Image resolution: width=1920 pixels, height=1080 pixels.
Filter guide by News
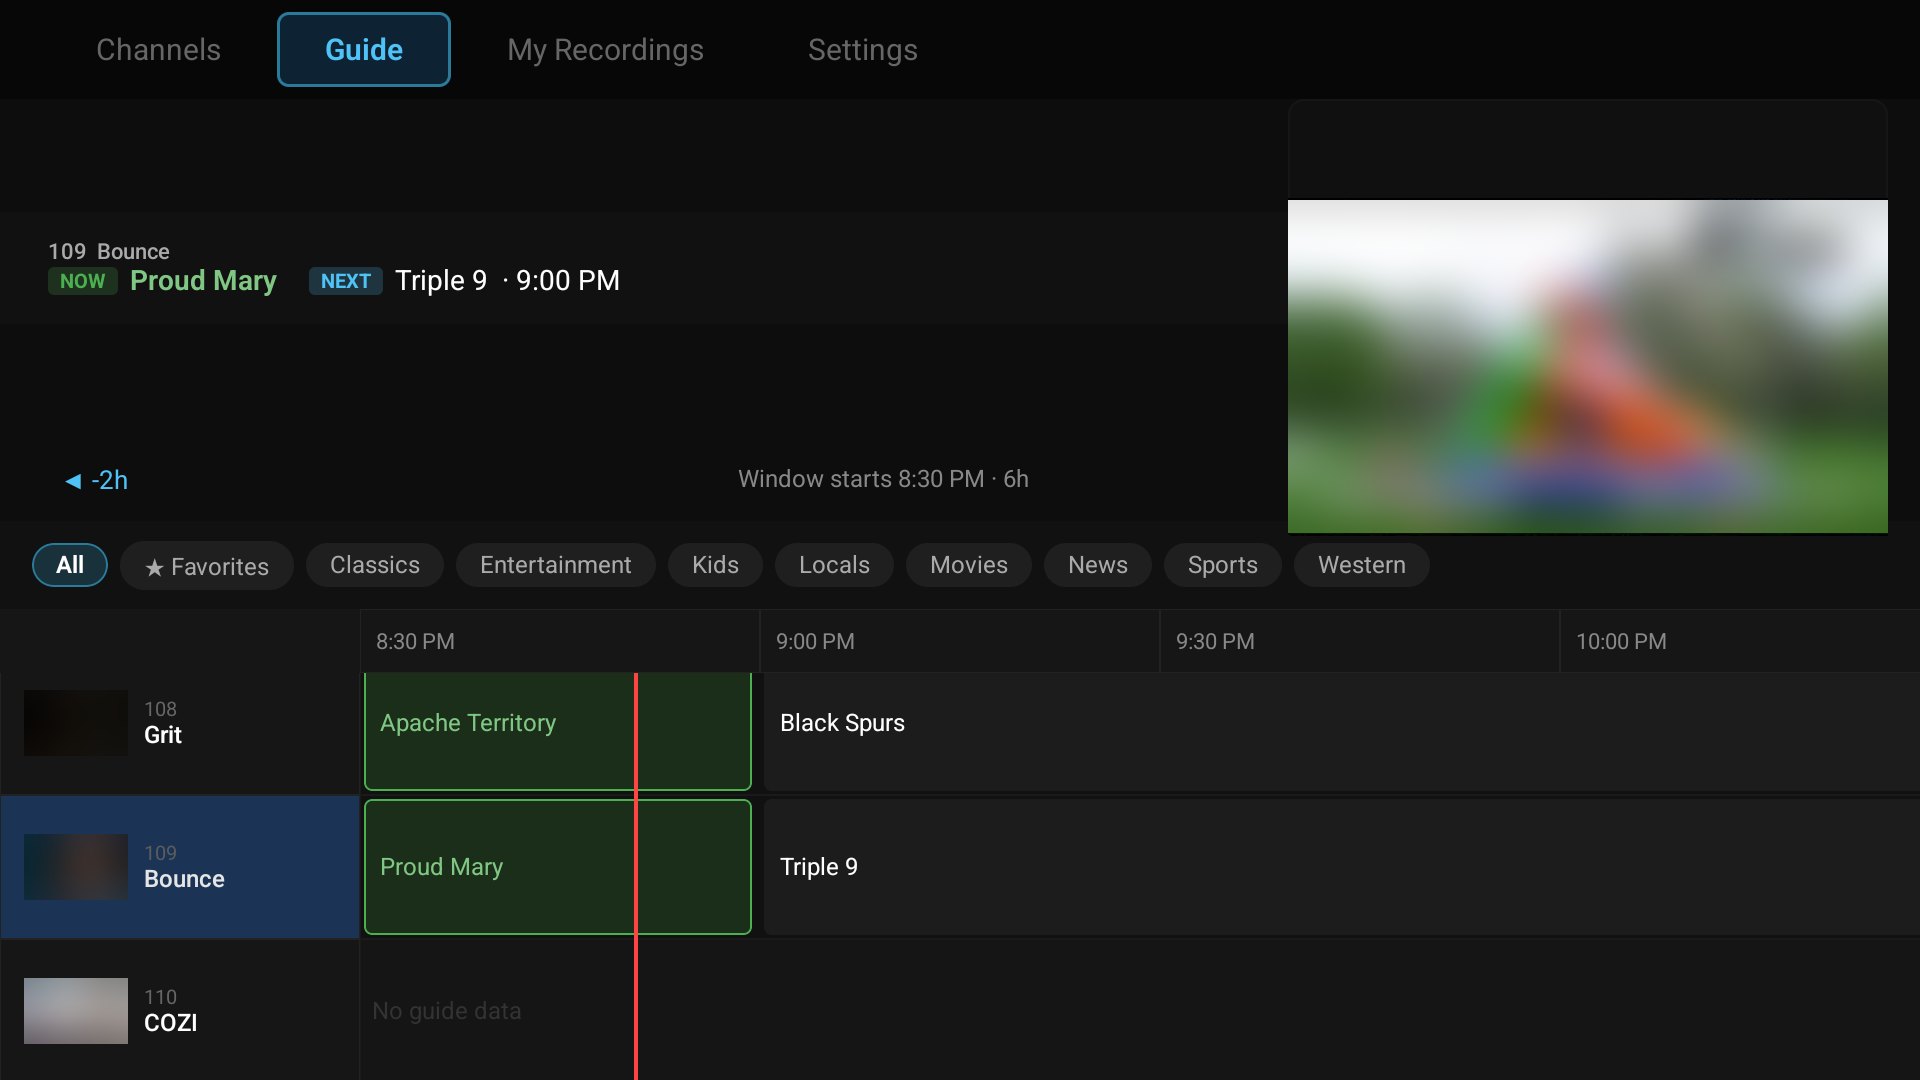click(x=1098, y=565)
